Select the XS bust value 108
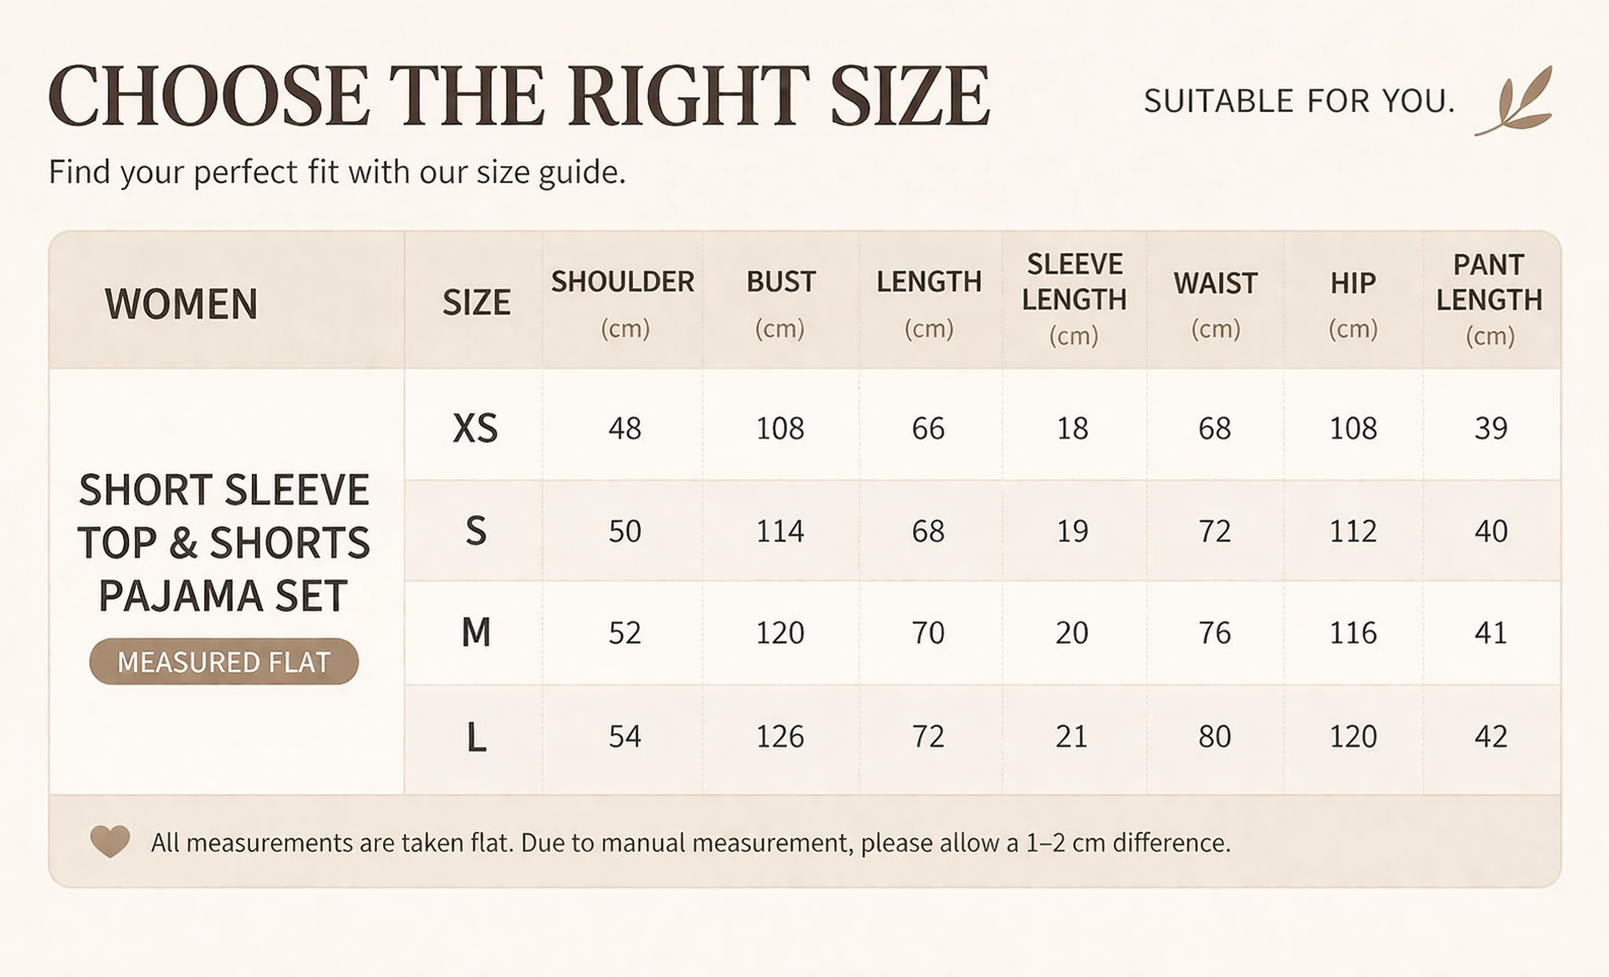This screenshot has height=977, width=1609. click(780, 428)
